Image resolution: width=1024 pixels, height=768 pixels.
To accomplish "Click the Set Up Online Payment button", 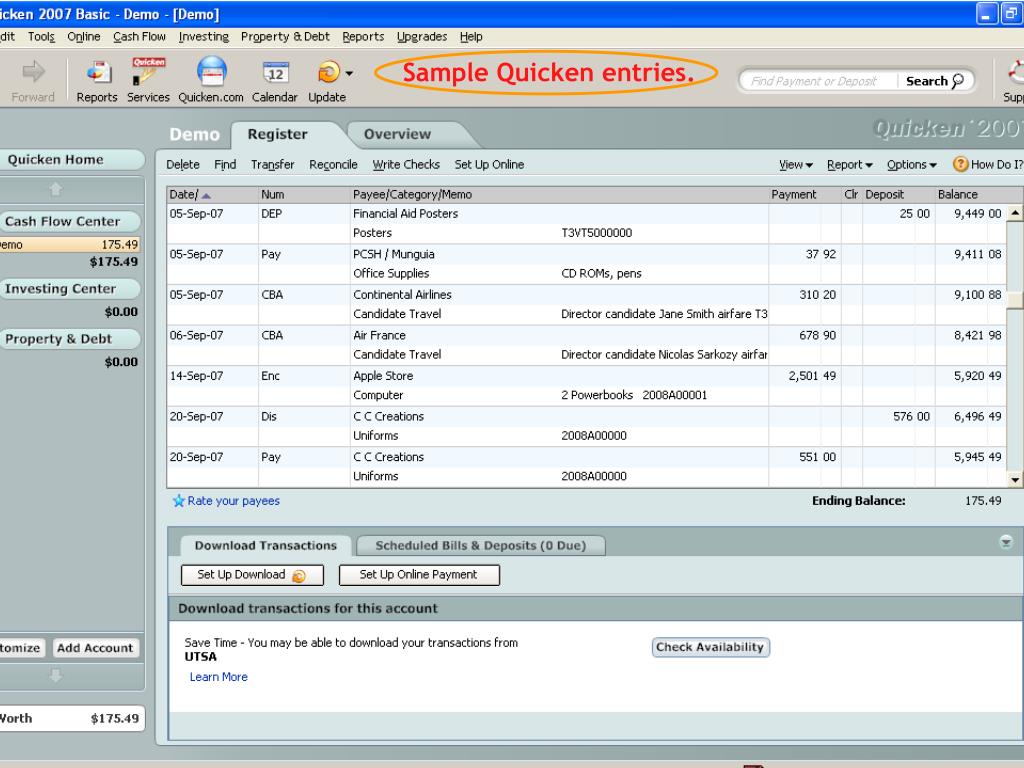I will pos(419,575).
